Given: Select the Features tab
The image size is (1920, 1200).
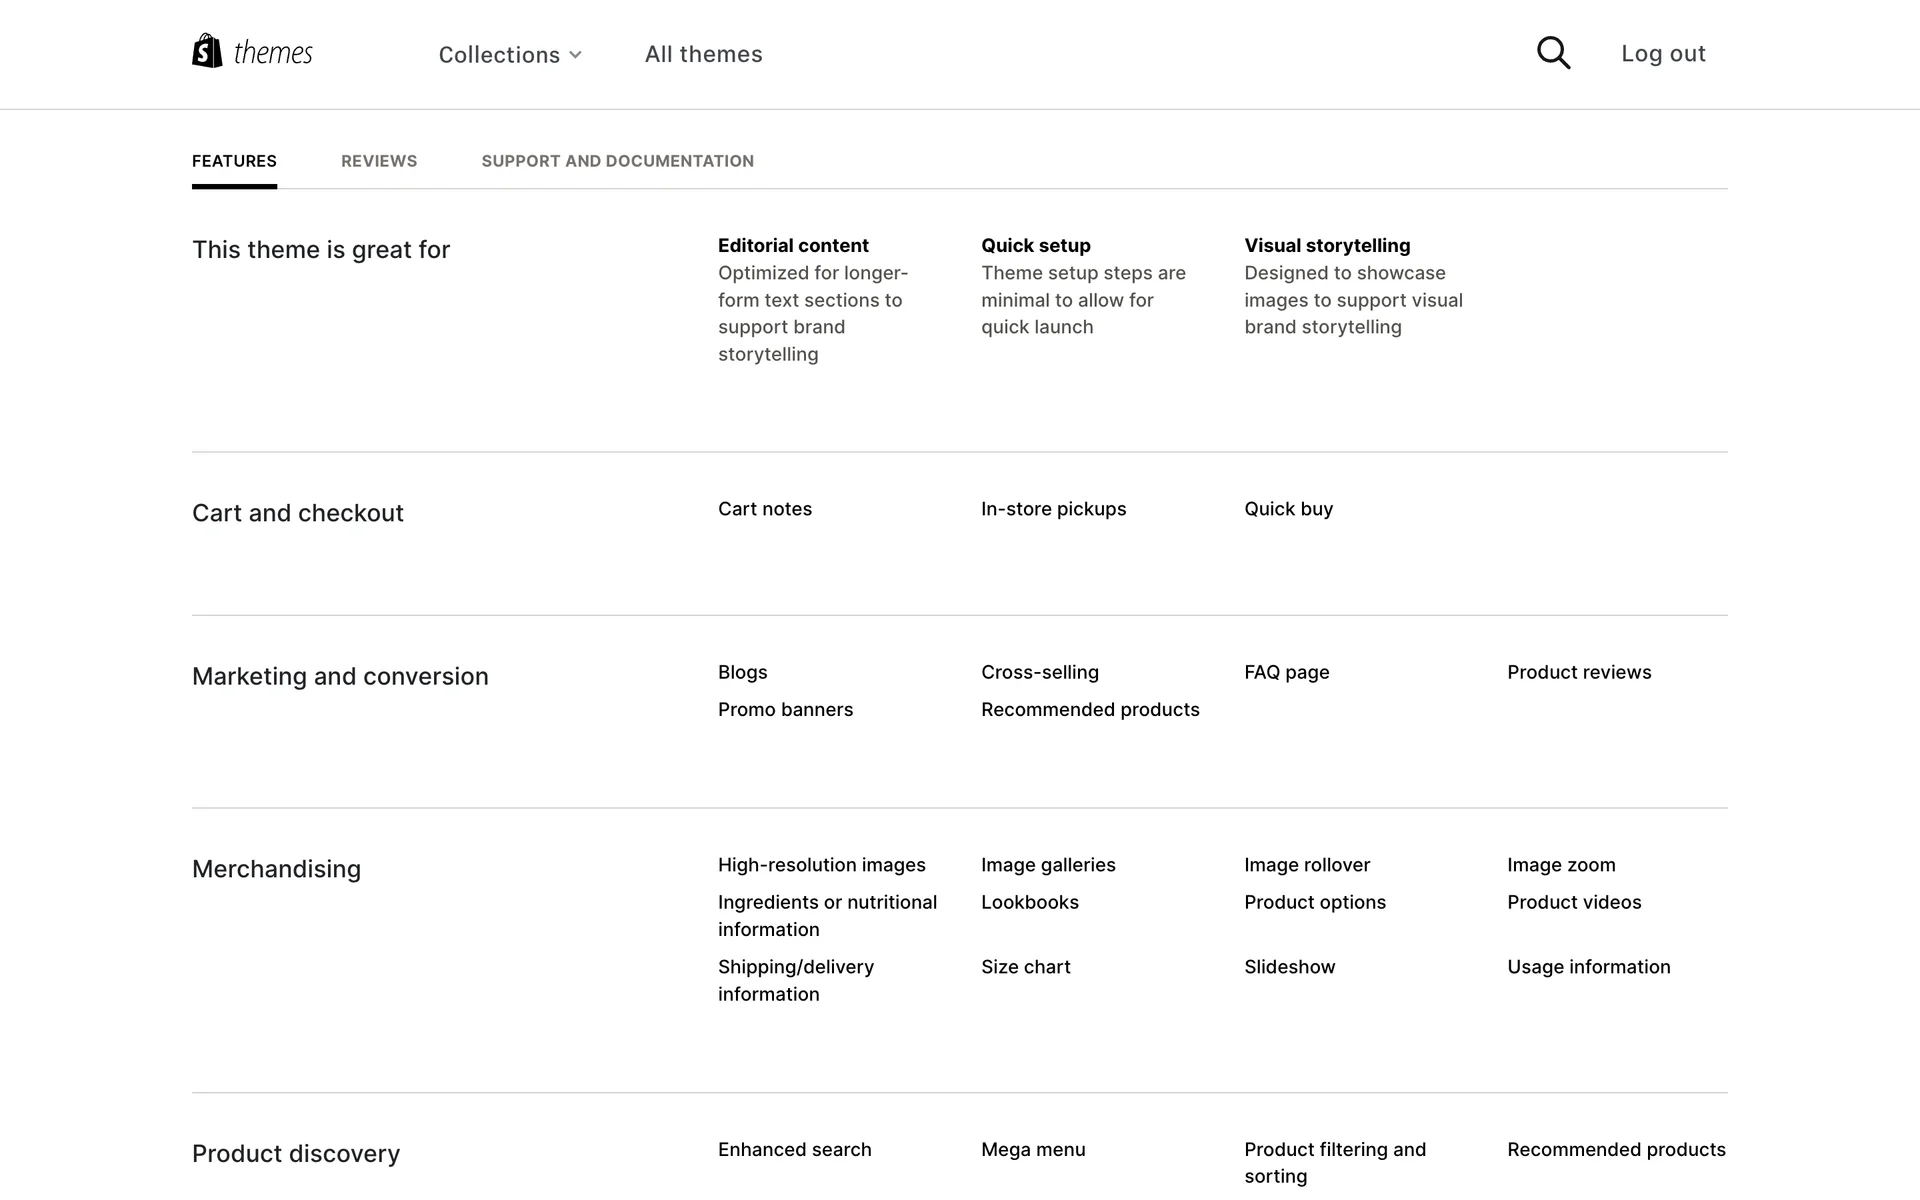Looking at the screenshot, I should click(234, 161).
